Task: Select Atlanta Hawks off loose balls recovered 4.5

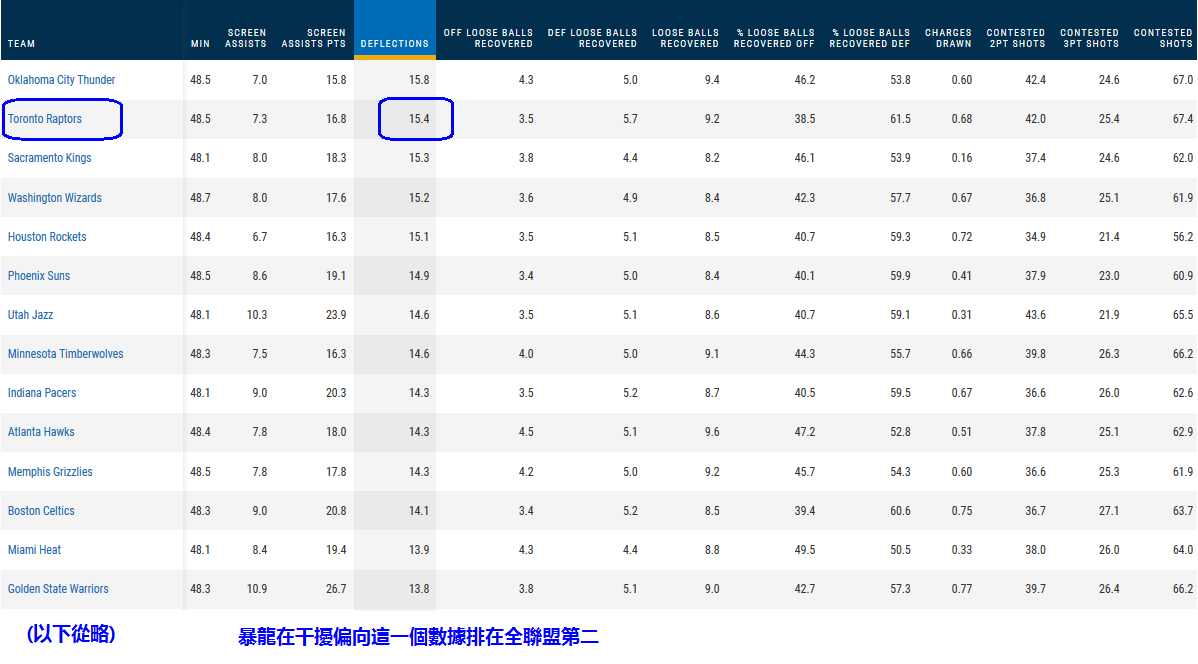Action: [526, 432]
